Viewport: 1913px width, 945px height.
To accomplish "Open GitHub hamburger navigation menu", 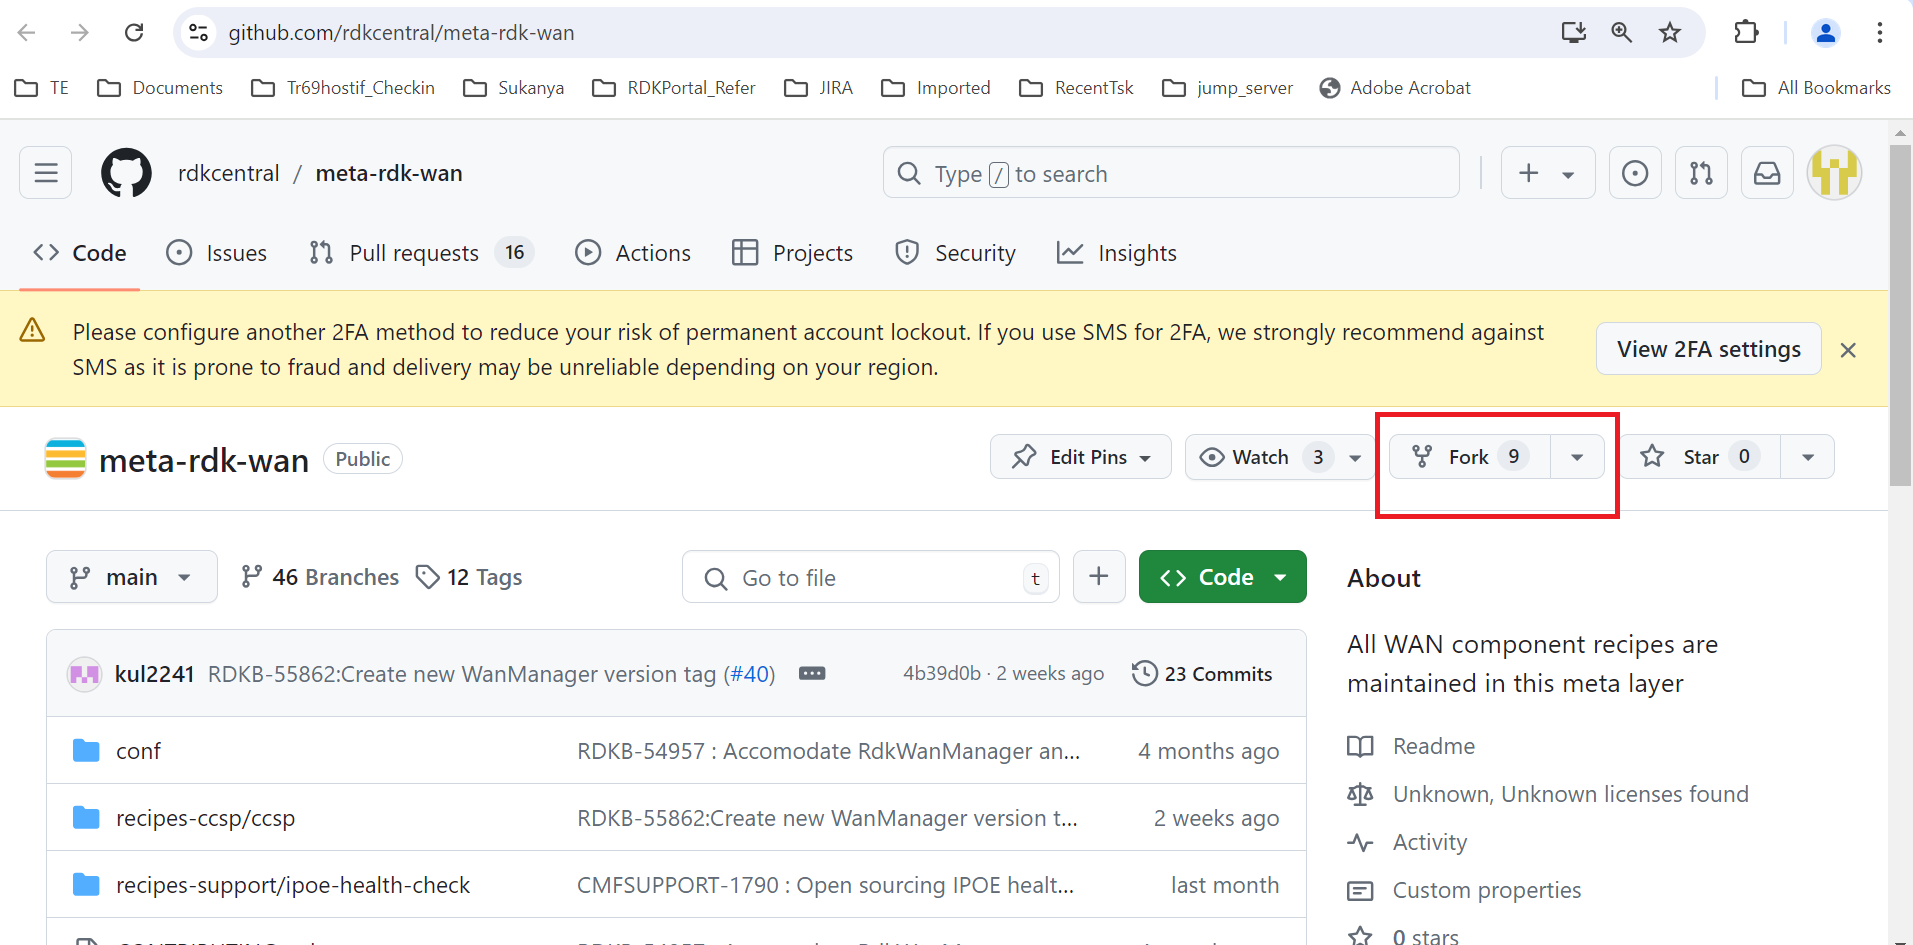I will click(46, 173).
